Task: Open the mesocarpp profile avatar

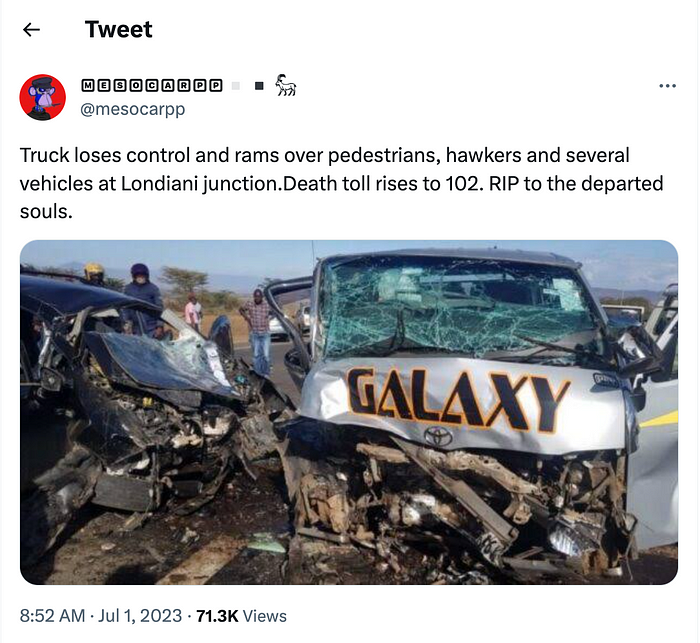Action: coord(43,97)
